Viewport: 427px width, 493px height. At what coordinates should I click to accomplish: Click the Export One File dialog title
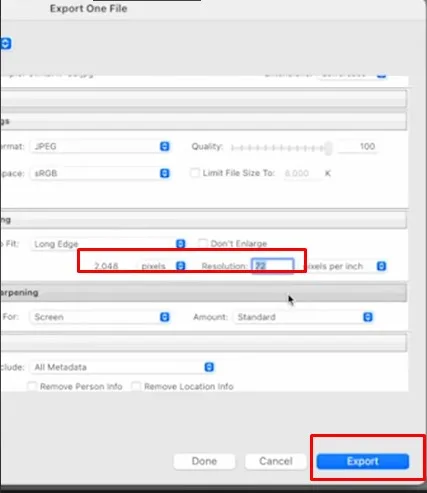[x=89, y=9]
